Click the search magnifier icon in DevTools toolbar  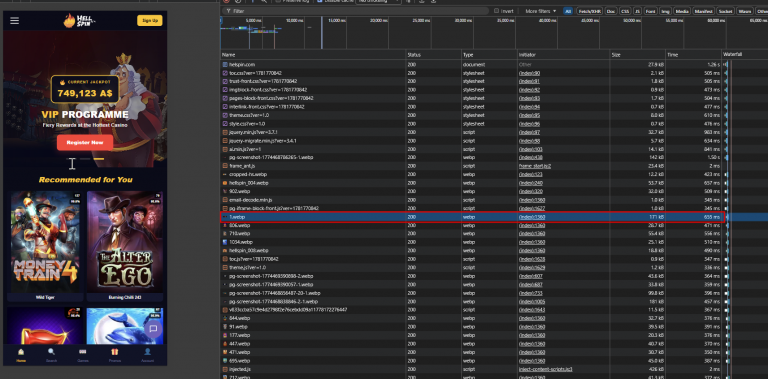point(264,1)
